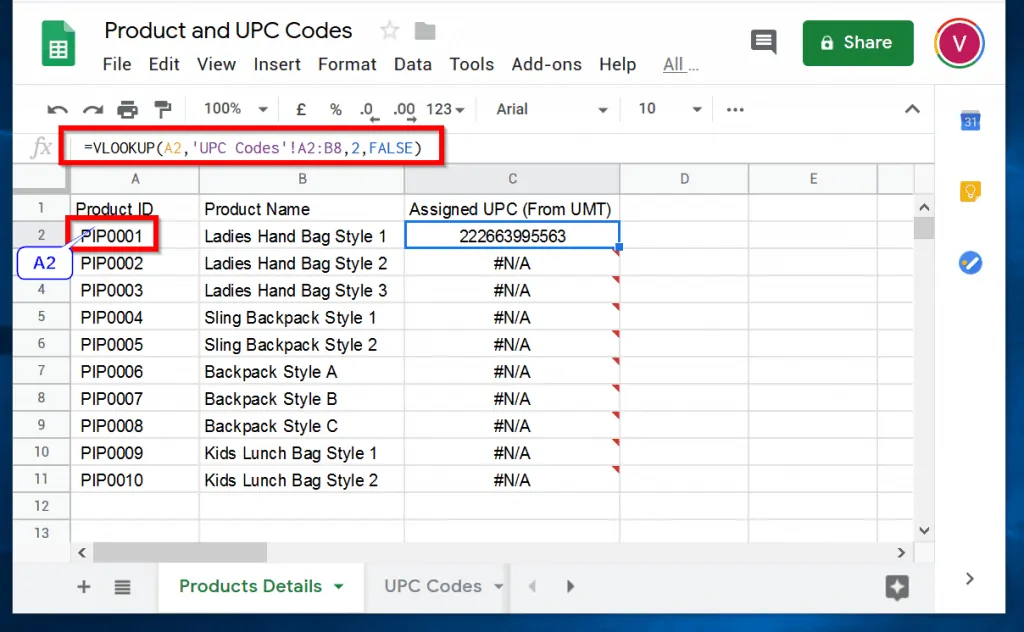Select column A header
1024x632 pixels.
pos(135,179)
